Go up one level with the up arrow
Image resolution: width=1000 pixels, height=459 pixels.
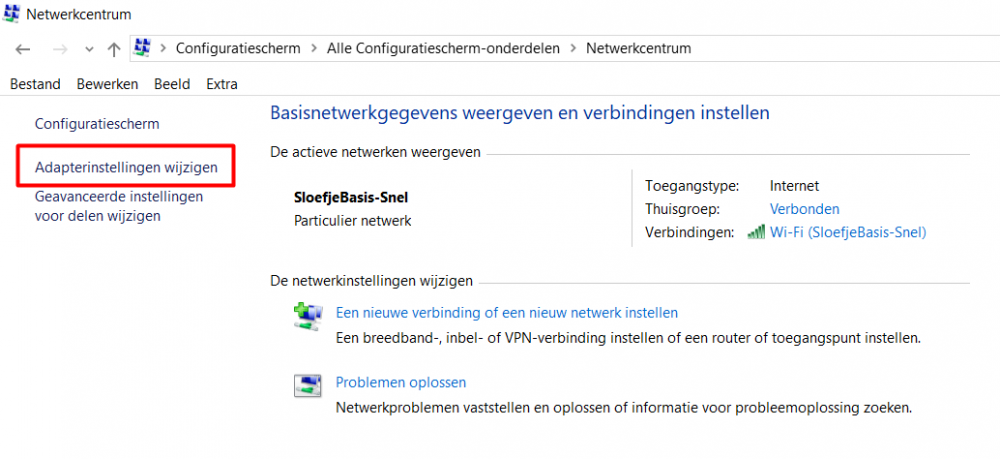(x=113, y=49)
